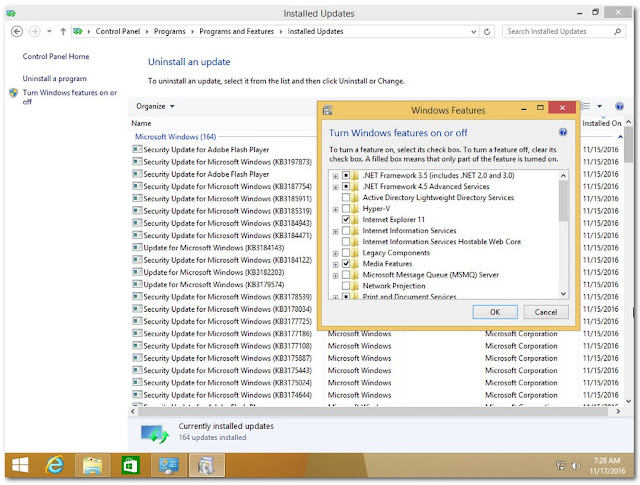The width and height of the screenshot is (640, 485).
Task: Click icon of Update KB3184143 row
Action: pyautogui.click(x=137, y=247)
